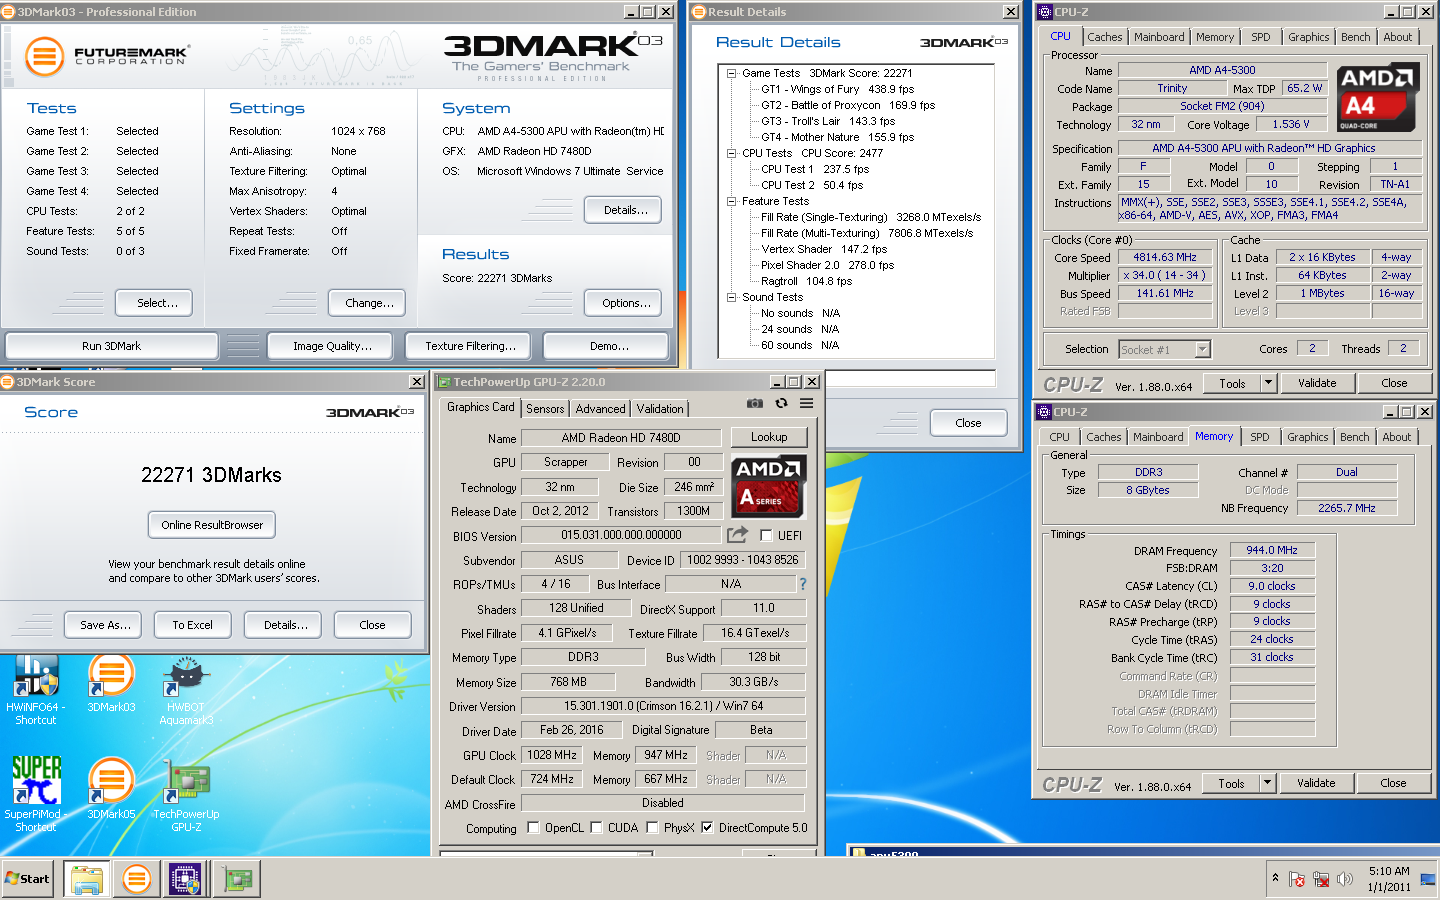
Task: Open the Validation tab in GPU-Z
Action: (660, 408)
